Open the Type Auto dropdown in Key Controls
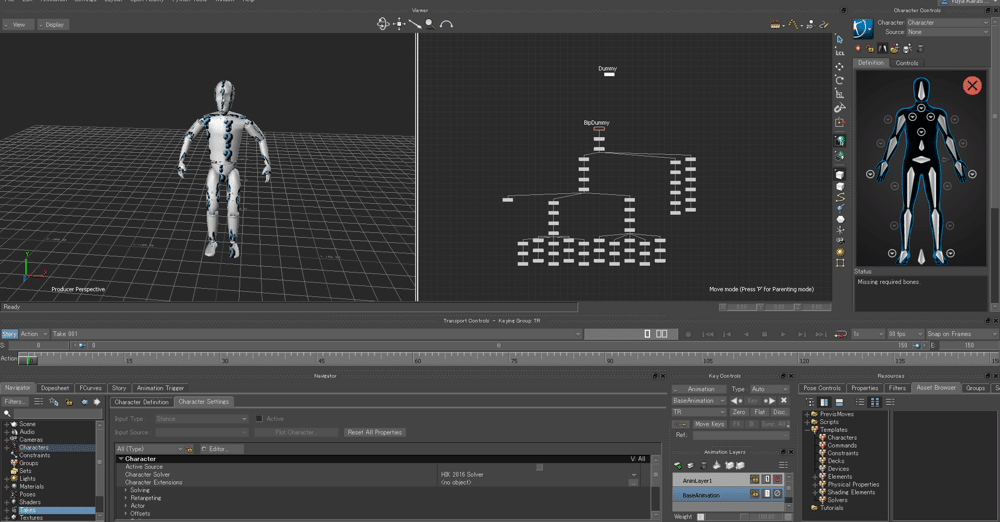This screenshot has width=1000, height=522. coord(770,389)
